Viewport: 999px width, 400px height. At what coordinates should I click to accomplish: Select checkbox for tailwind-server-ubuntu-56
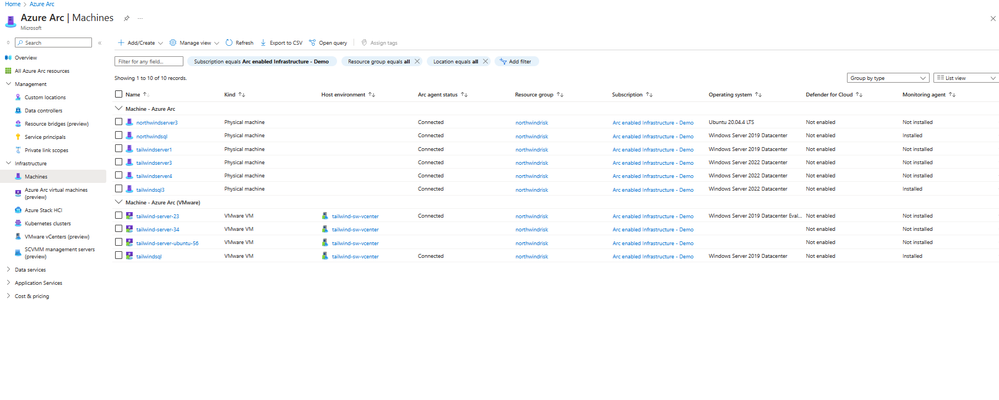[119, 242]
